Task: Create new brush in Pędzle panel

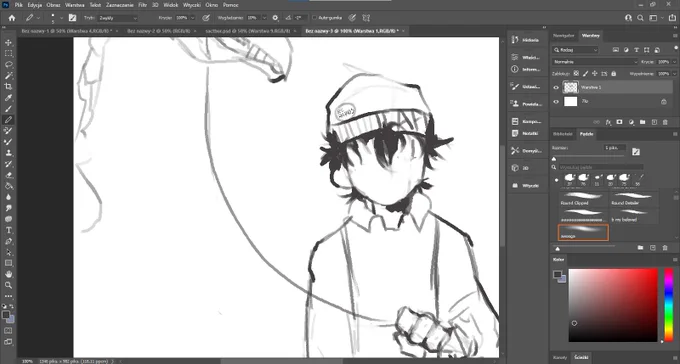Action: pyautogui.click(x=653, y=248)
